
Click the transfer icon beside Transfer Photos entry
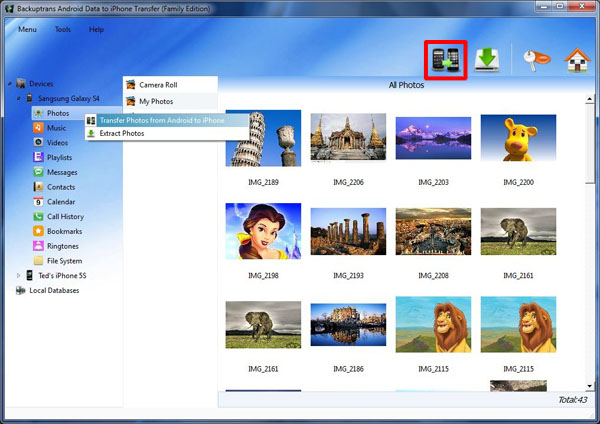91,120
